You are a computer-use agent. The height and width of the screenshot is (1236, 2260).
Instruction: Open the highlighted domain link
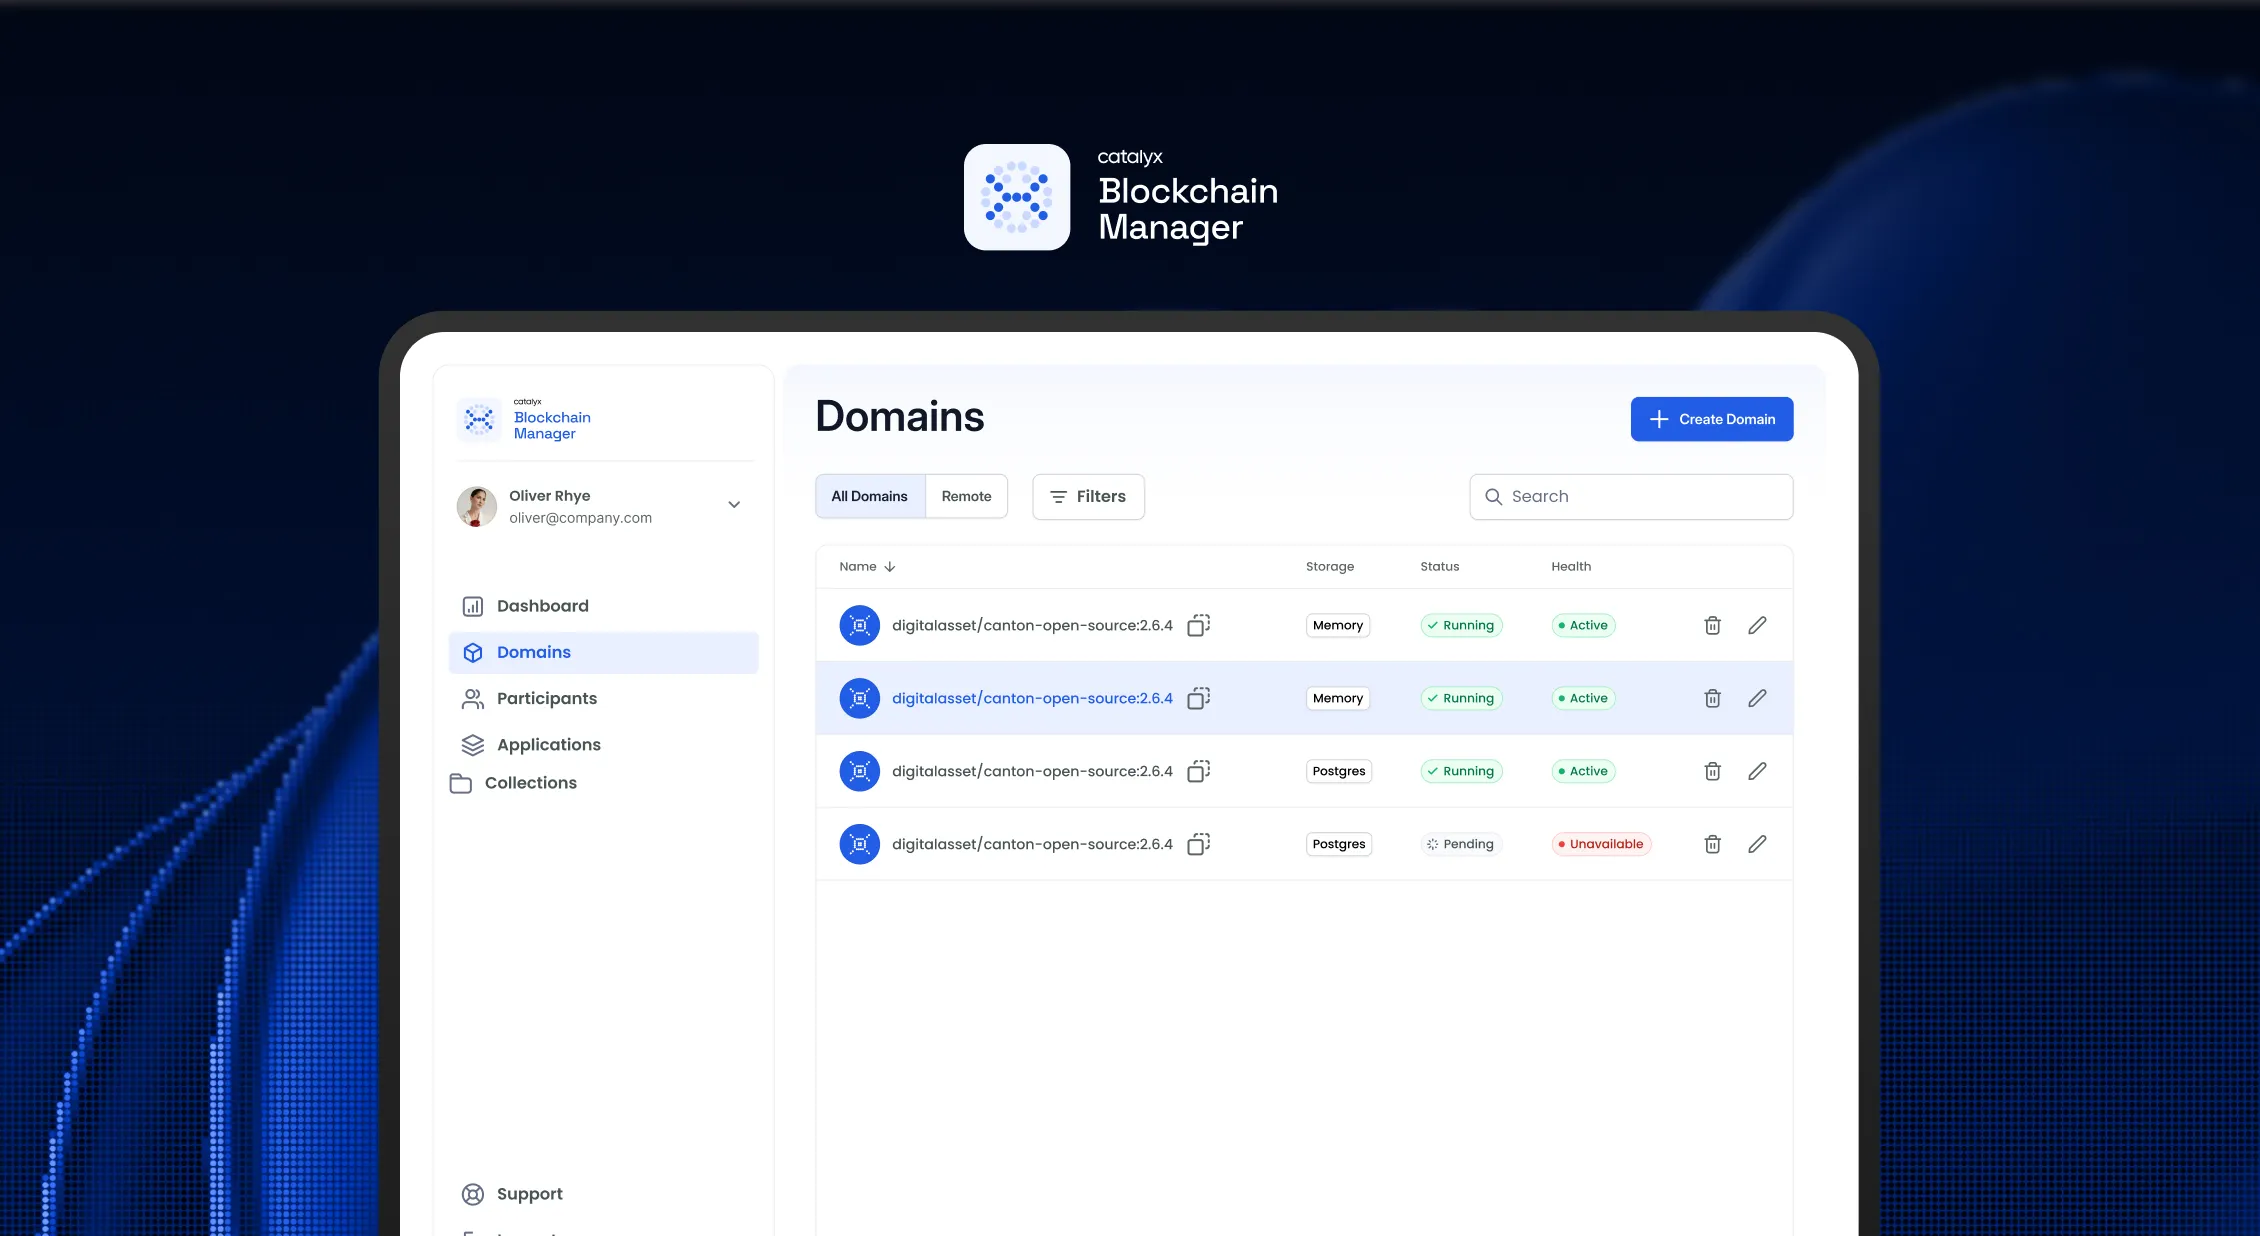pyautogui.click(x=1032, y=698)
